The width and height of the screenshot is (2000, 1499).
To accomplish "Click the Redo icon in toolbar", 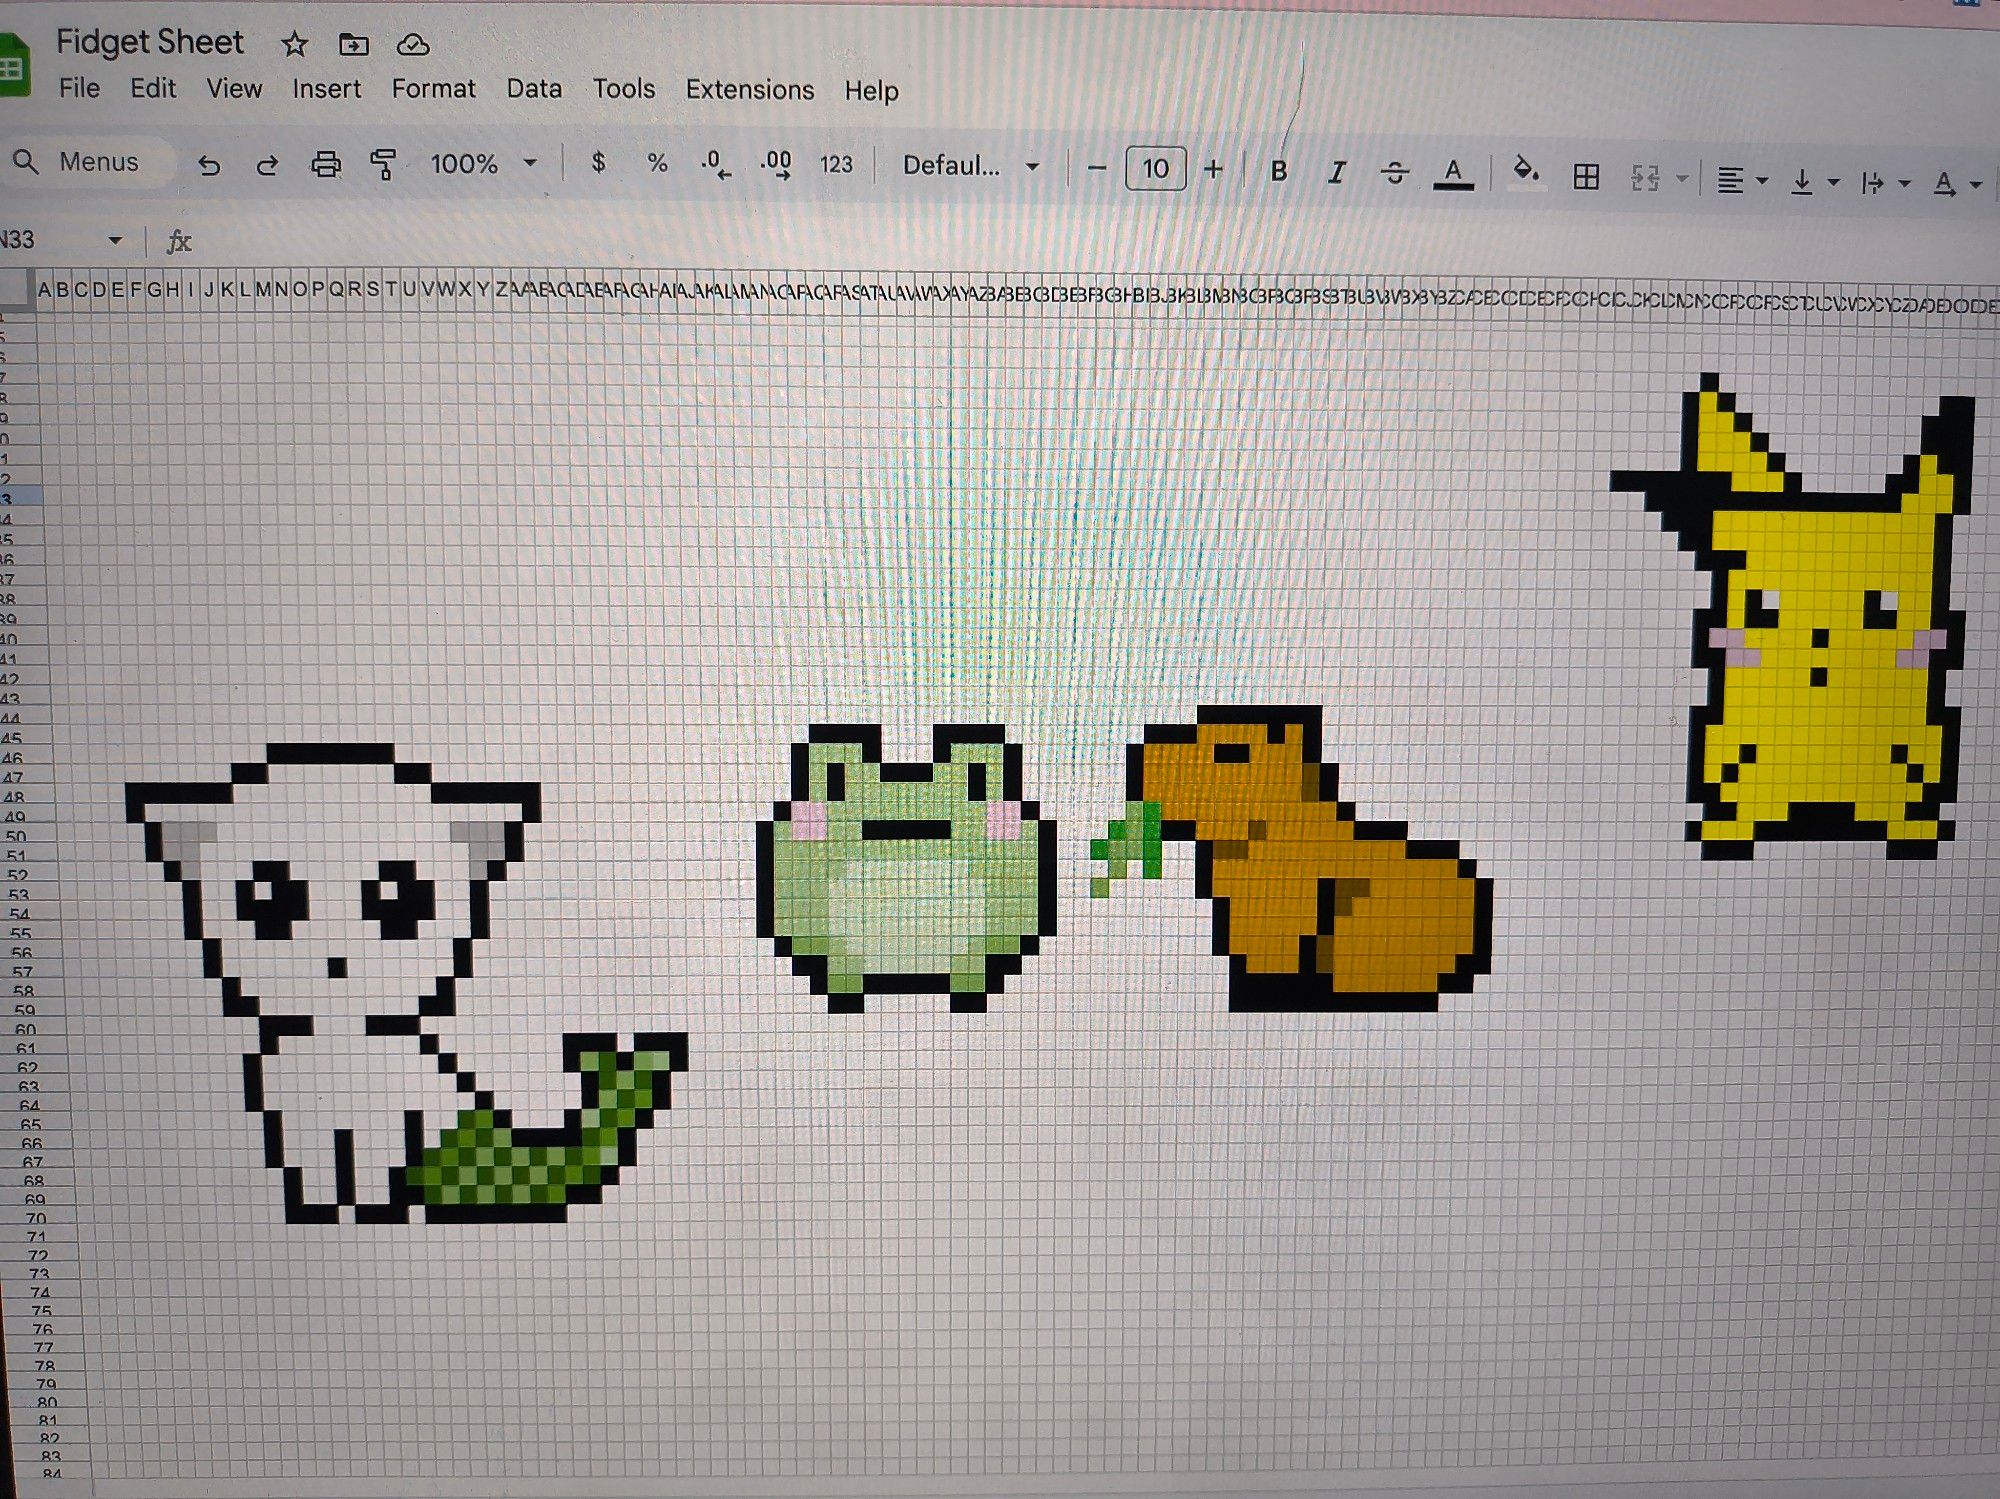I will pyautogui.click(x=263, y=168).
